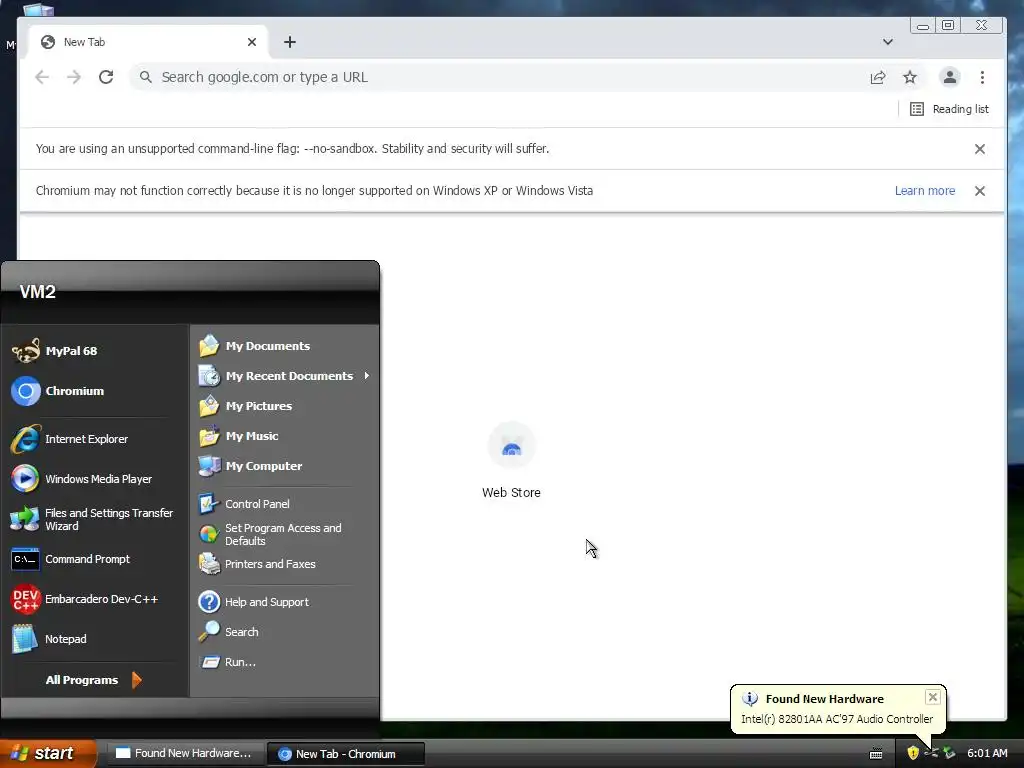Open Control Panel from Start menu

[284, 504]
